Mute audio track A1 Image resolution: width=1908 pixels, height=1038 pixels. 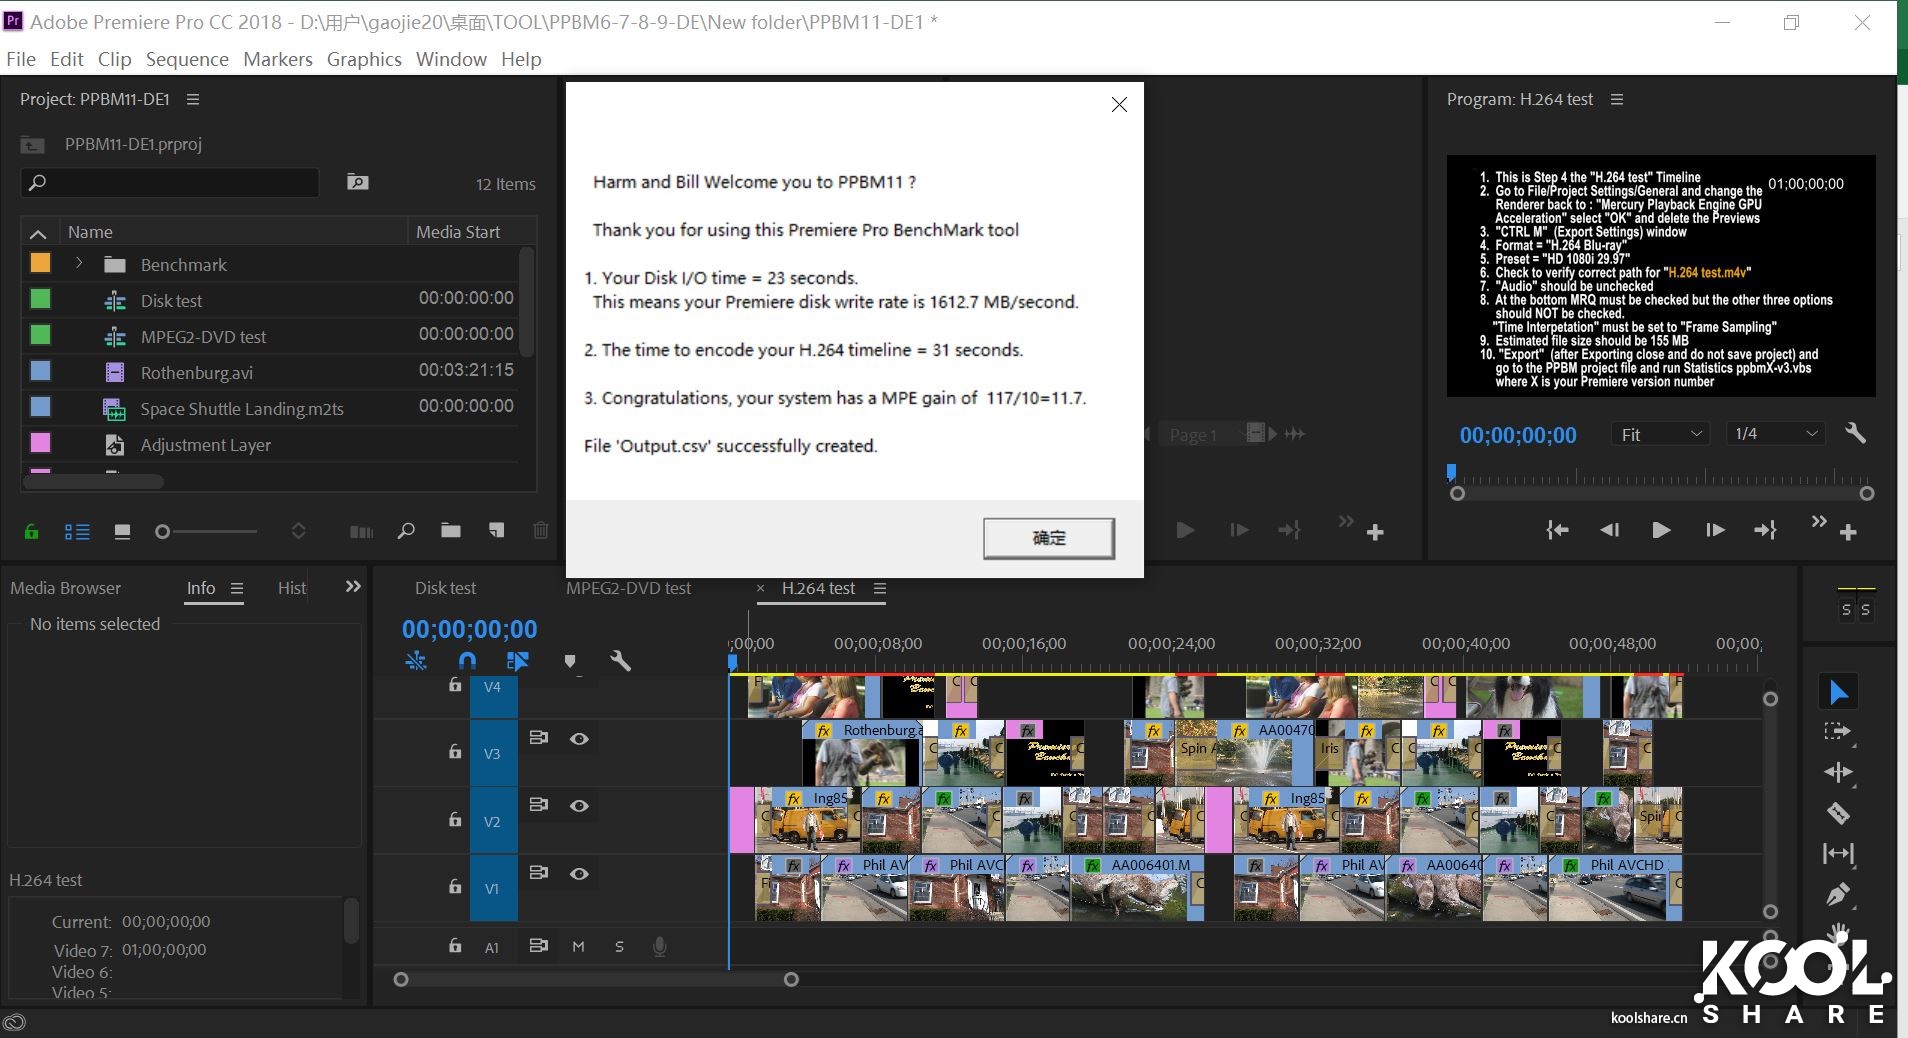tap(578, 946)
